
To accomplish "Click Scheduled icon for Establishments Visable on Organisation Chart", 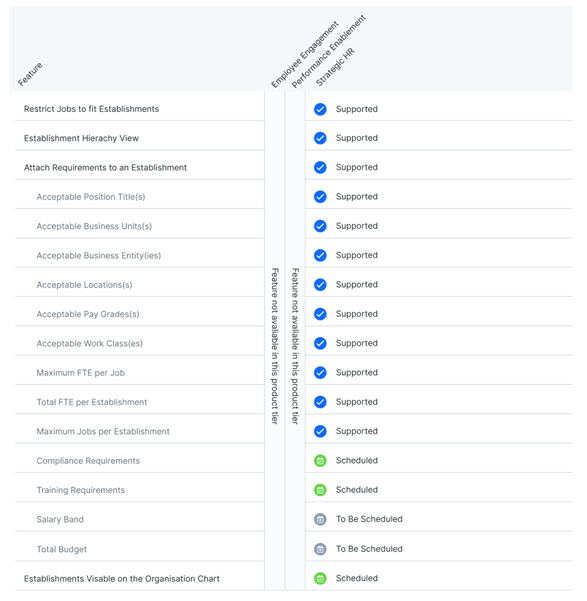I will (320, 578).
